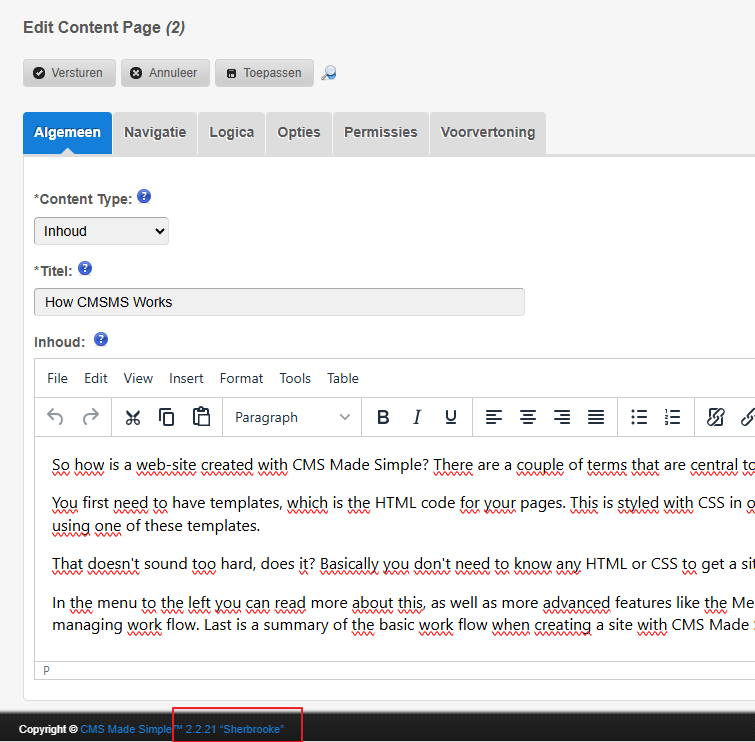Screen dimensions: 755x742
Task: Click the Titel input field
Action: pyautogui.click(x=279, y=302)
